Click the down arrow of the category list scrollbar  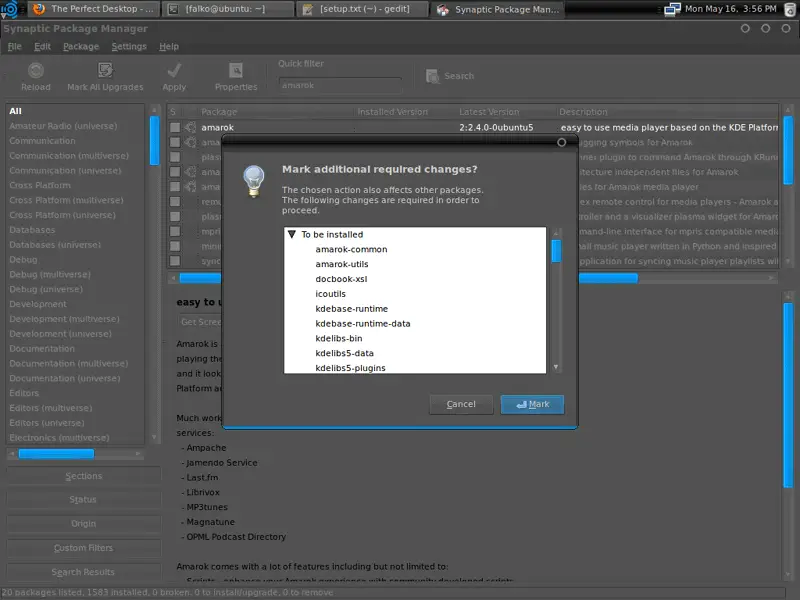[154, 437]
